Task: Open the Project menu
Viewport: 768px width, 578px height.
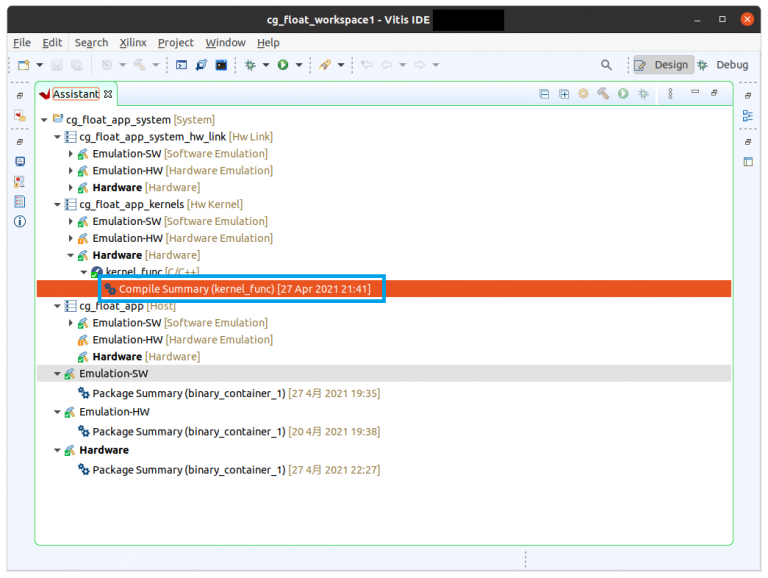Action: pyautogui.click(x=175, y=43)
